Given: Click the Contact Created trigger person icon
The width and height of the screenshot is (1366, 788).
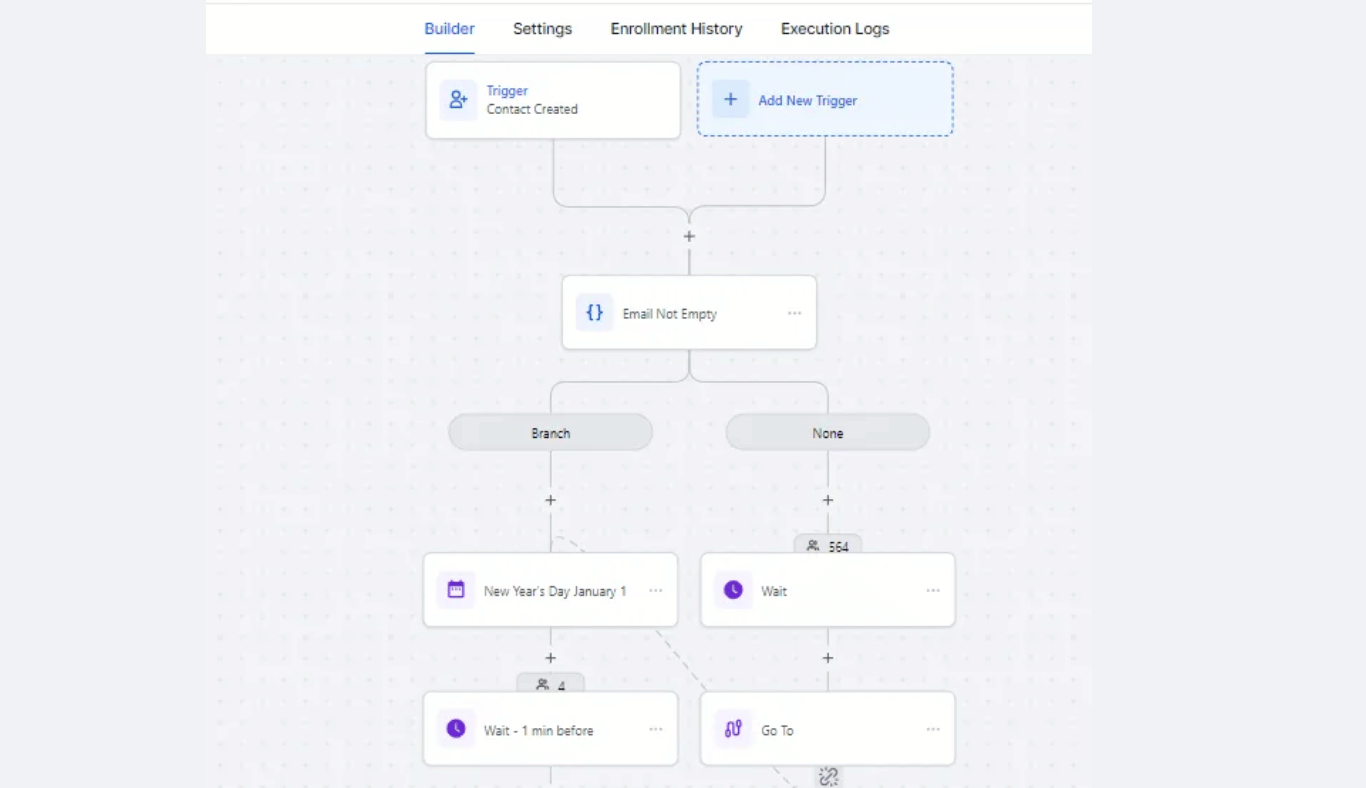Looking at the screenshot, I should click(458, 100).
